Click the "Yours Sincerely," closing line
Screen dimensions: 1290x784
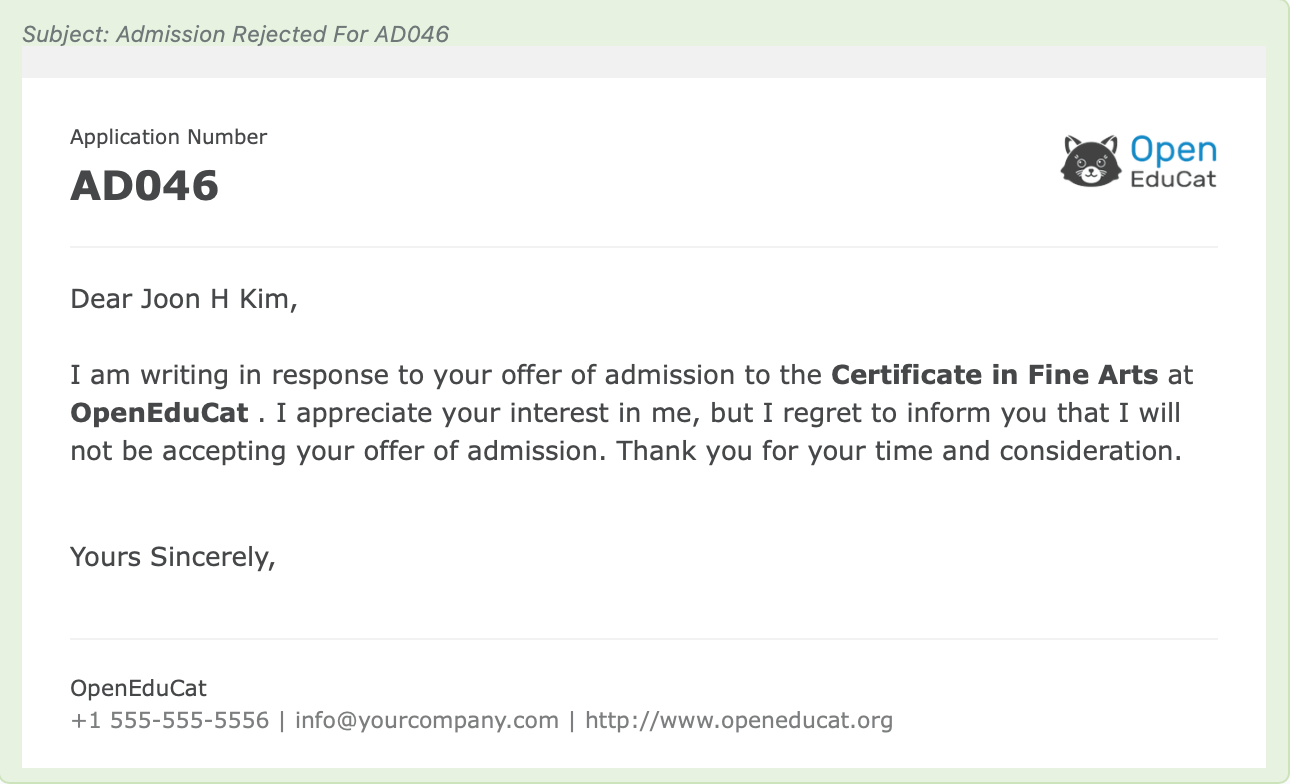[x=172, y=557]
